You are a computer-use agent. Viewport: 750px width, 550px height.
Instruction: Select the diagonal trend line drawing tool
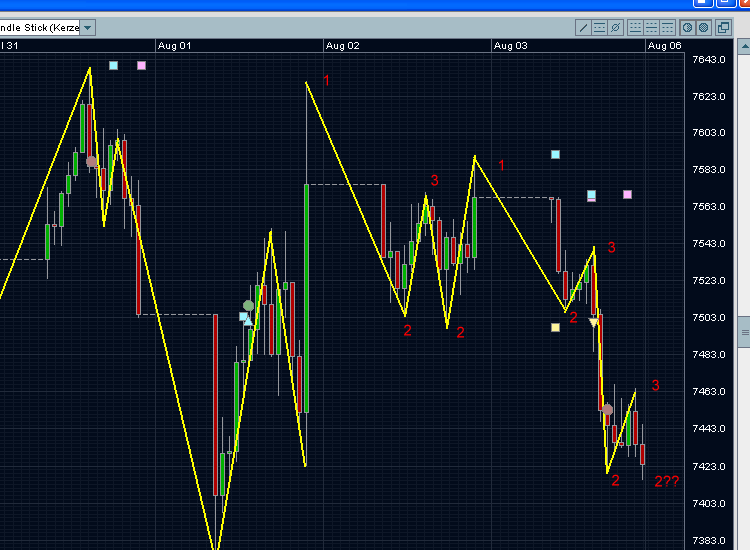584,27
